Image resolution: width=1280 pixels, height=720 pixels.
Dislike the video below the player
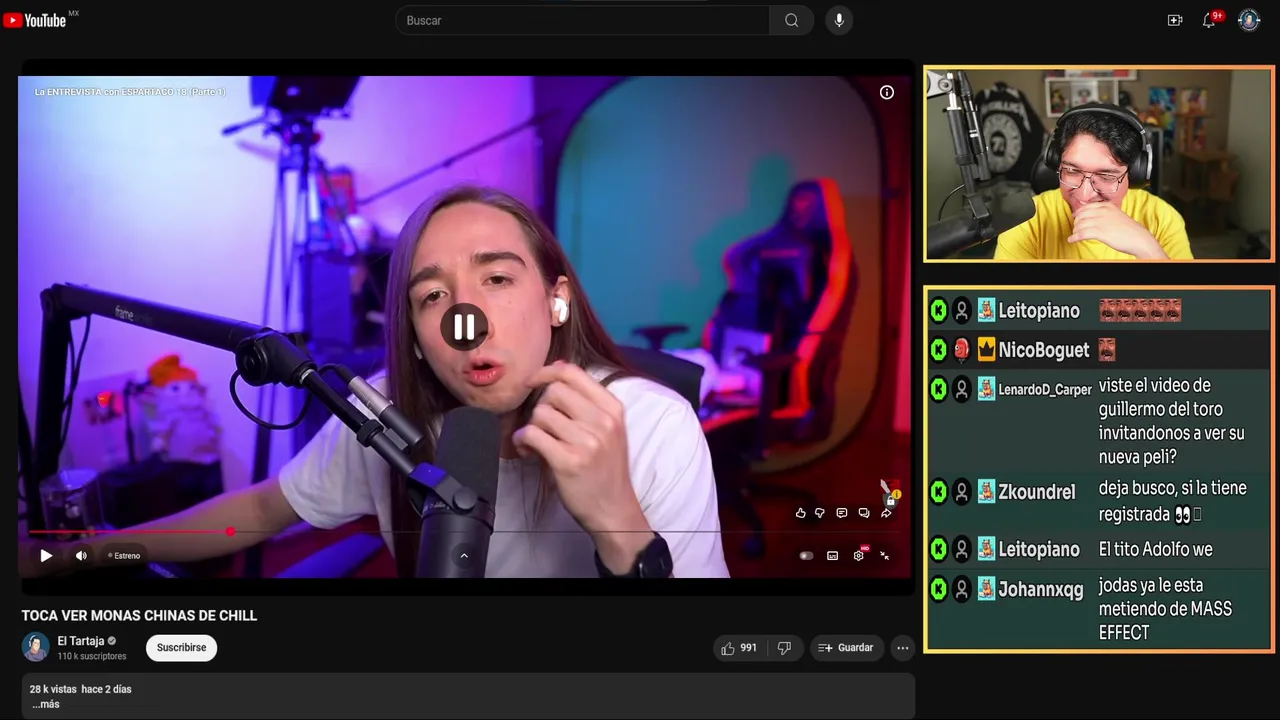point(784,648)
